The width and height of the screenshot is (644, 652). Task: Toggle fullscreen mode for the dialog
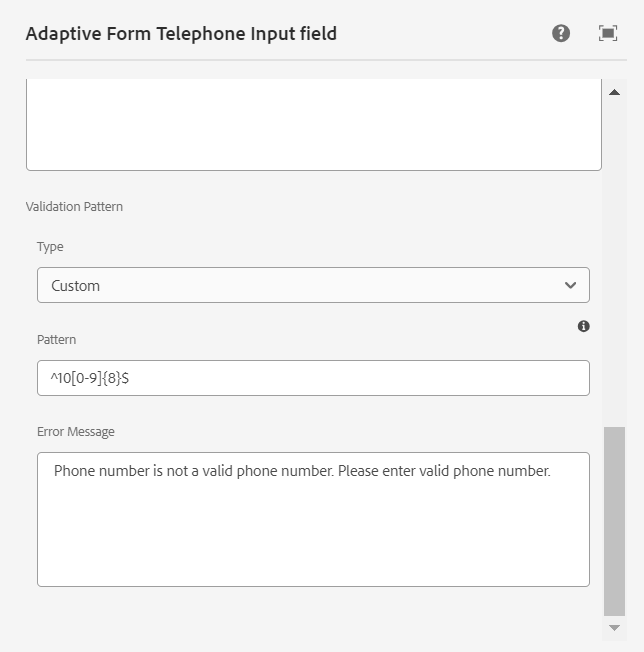[608, 33]
